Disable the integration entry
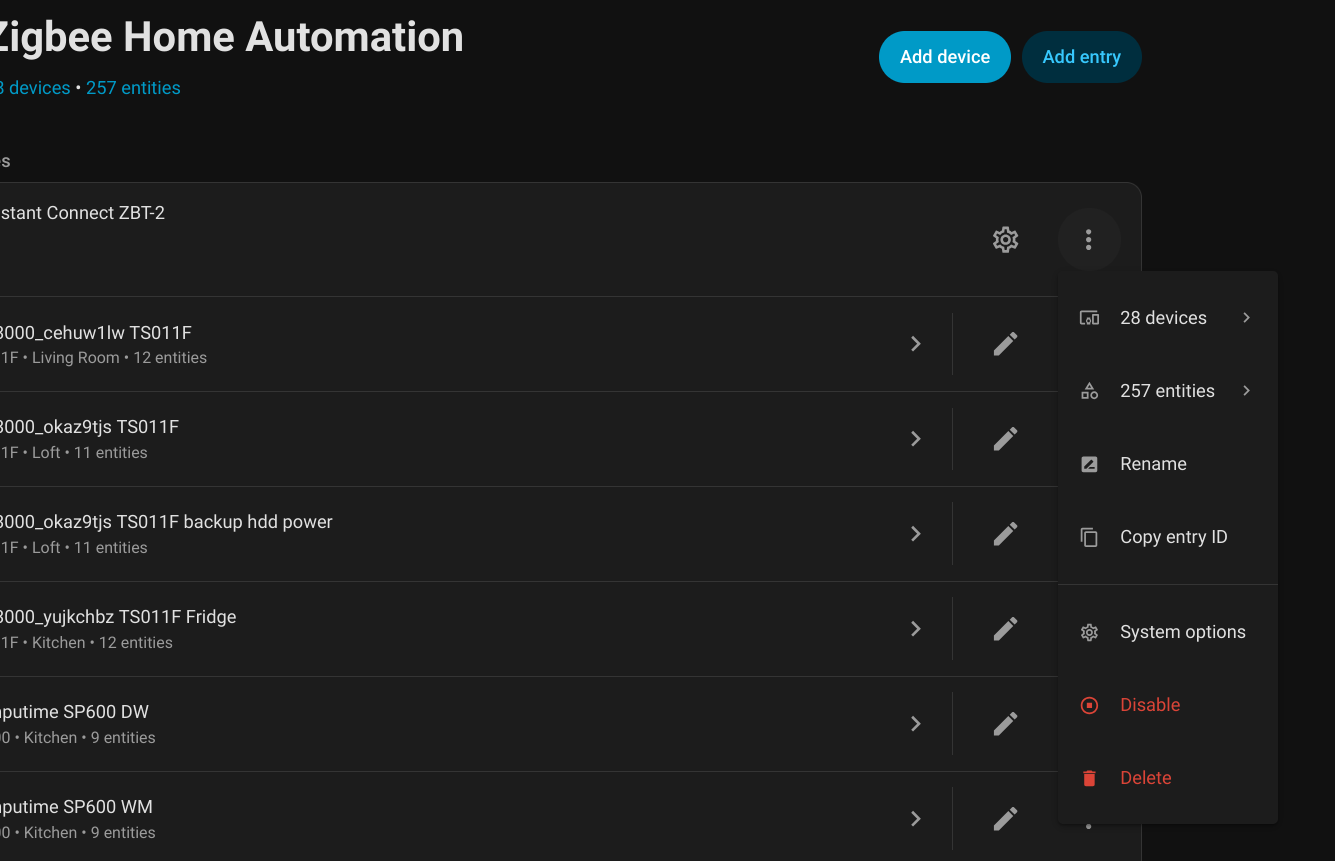Viewport: 1335px width, 861px height. [1150, 705]
